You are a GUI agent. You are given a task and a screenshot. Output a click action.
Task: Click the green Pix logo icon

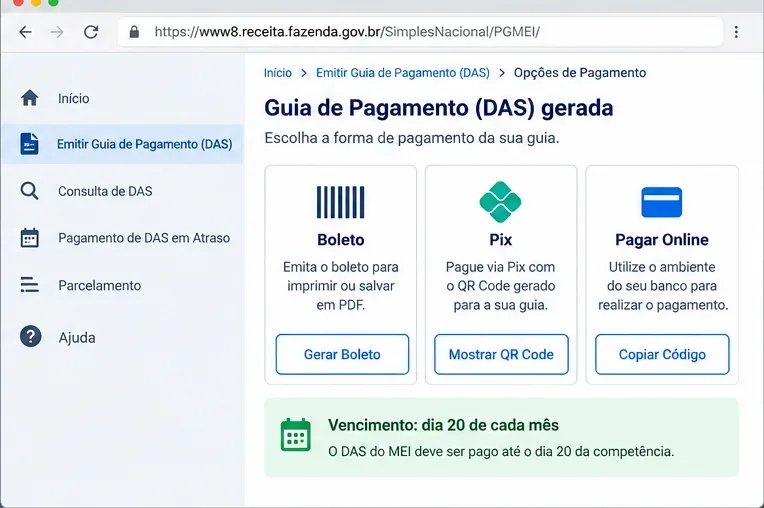pos(500,202)
